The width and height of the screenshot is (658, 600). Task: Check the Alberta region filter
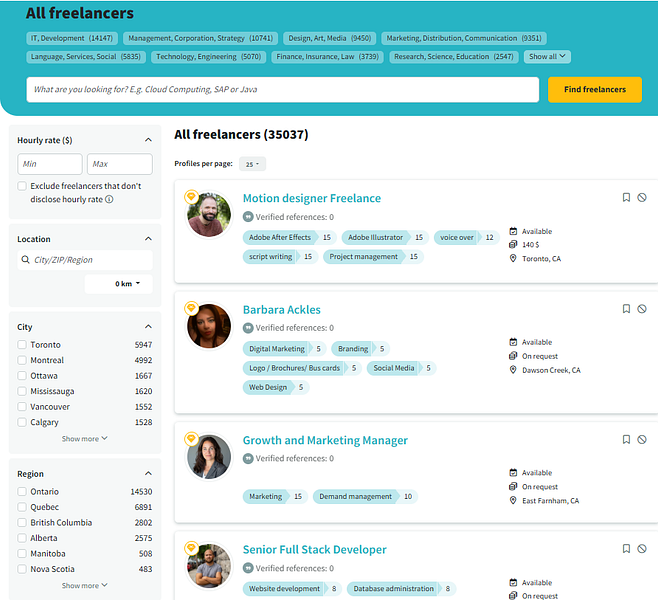click(x=22, y=538)
